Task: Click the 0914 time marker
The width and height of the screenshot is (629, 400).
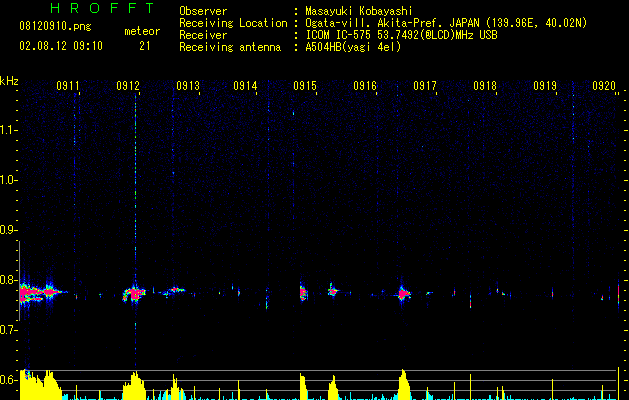Action: [245, 86]
